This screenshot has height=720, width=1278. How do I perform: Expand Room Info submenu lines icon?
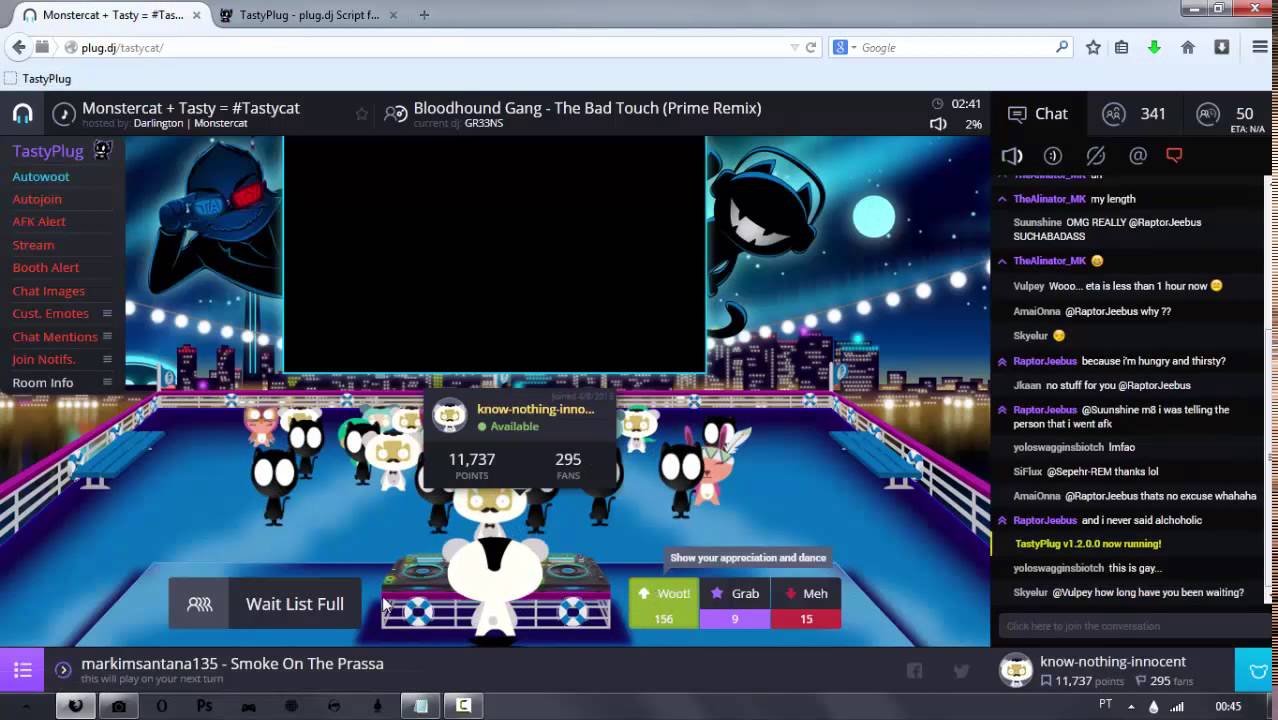click(x=107, y=382)
